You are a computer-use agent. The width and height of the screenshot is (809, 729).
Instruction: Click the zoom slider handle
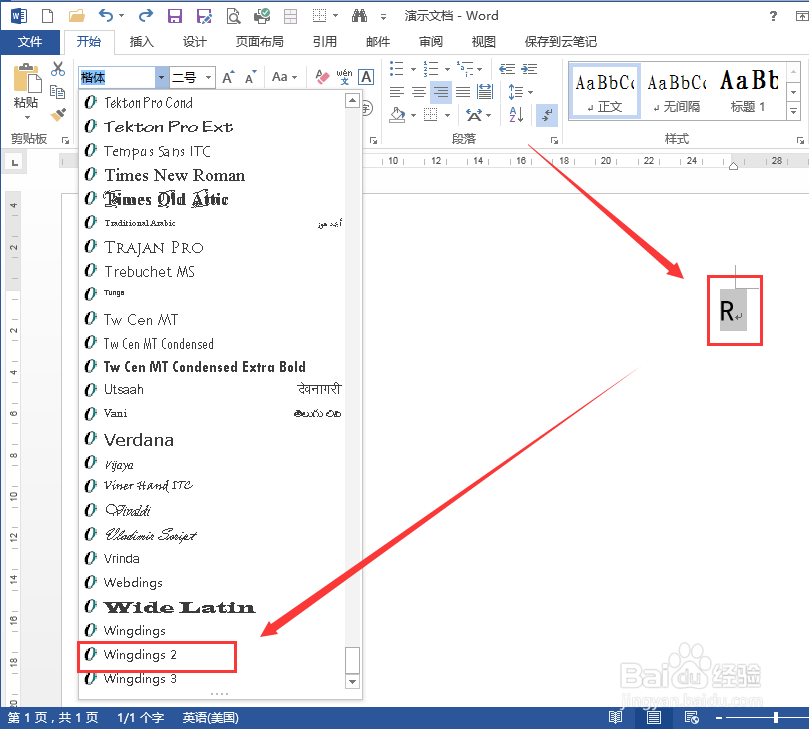coord(775,717)
